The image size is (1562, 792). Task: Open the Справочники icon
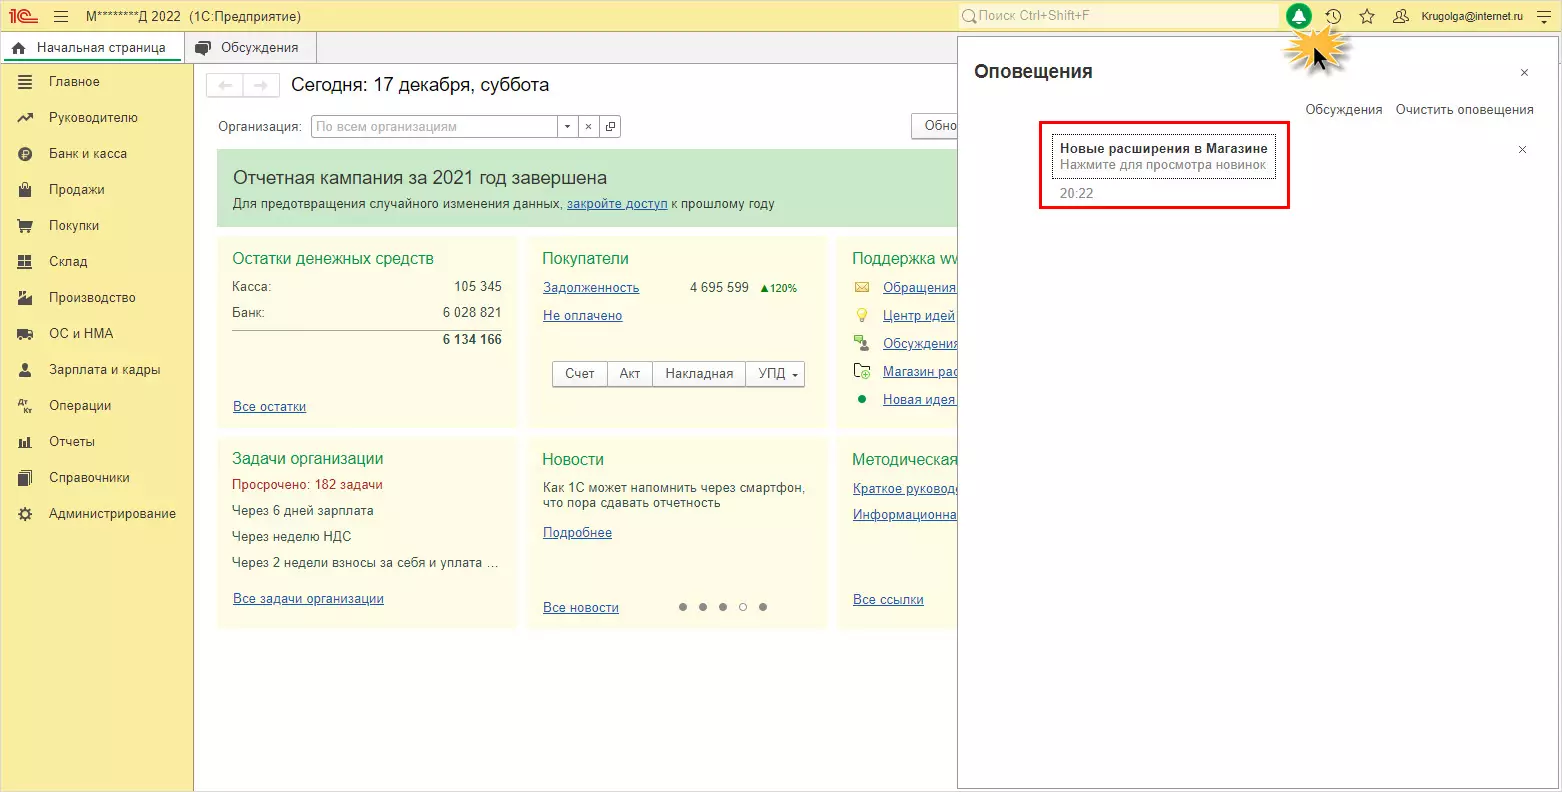pyautogui.click(x=25, y=478)
